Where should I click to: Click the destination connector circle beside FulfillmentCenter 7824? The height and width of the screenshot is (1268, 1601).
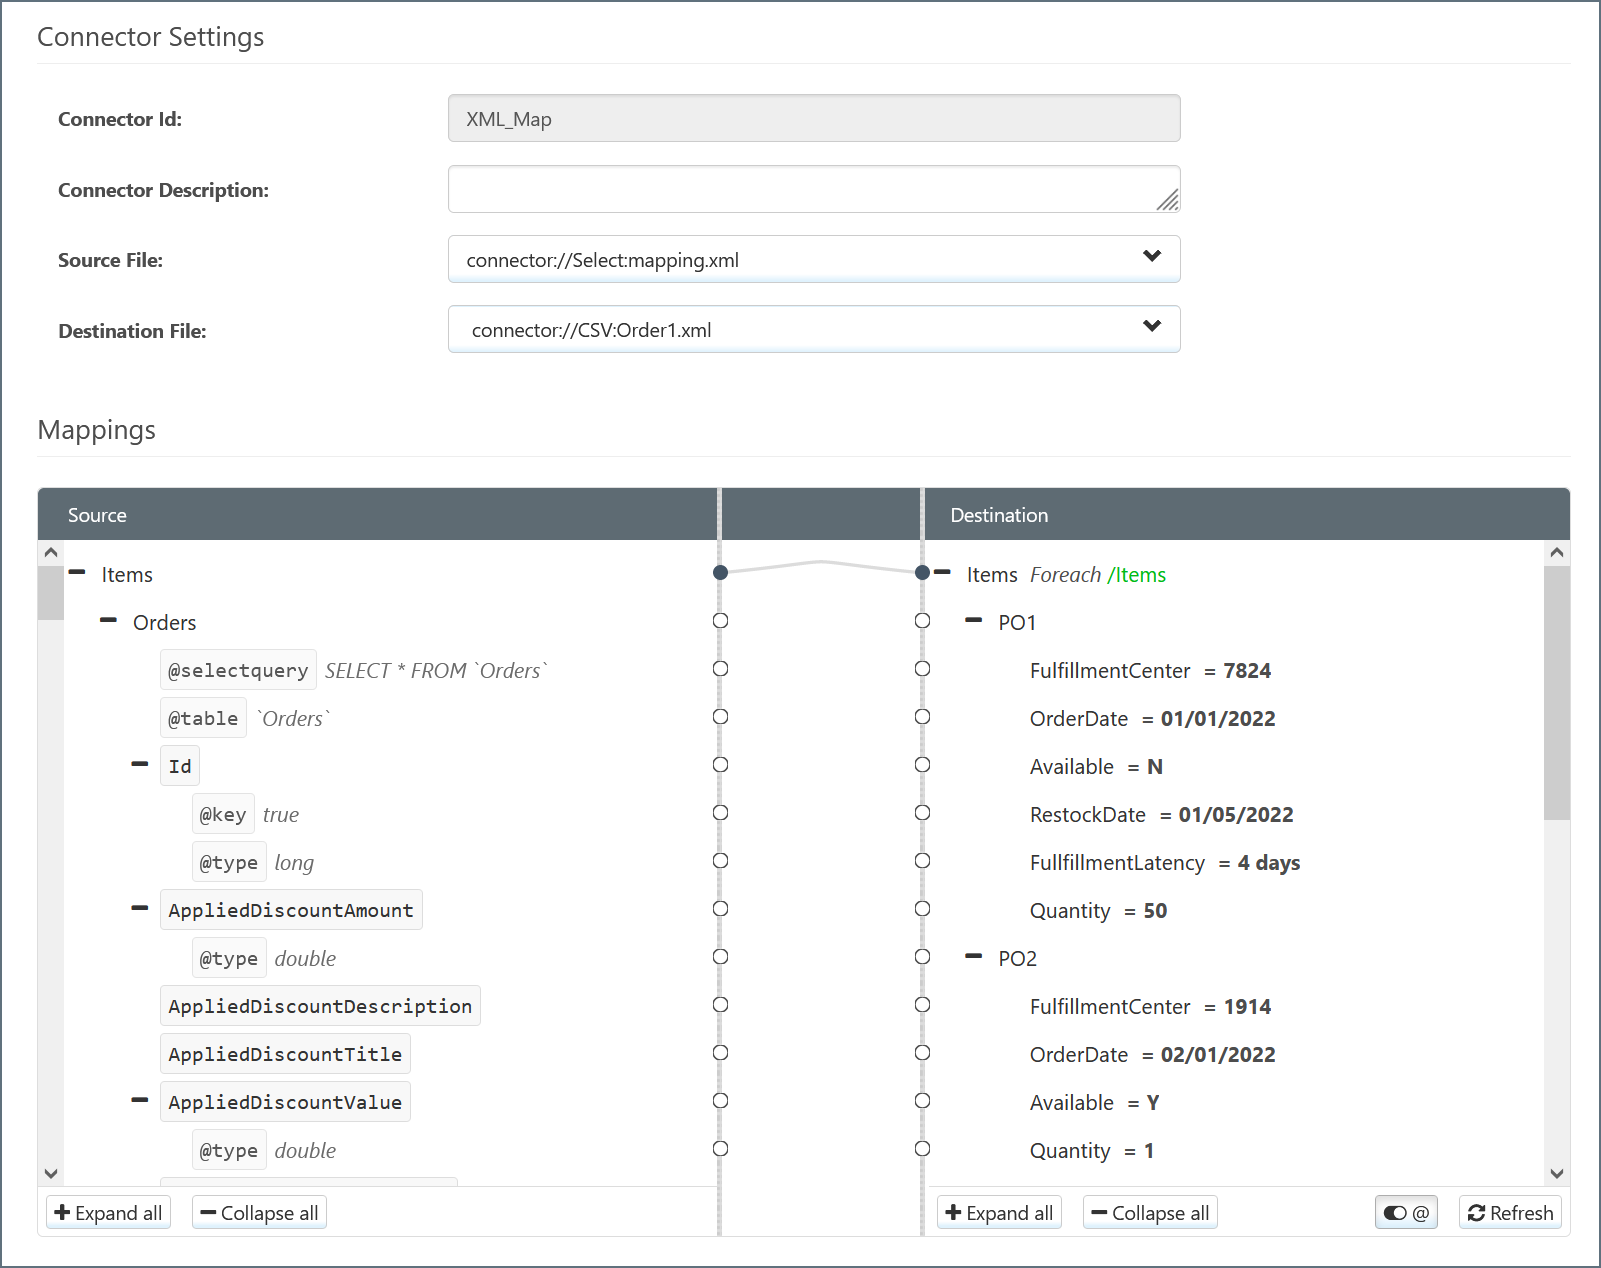pos(922,669)
